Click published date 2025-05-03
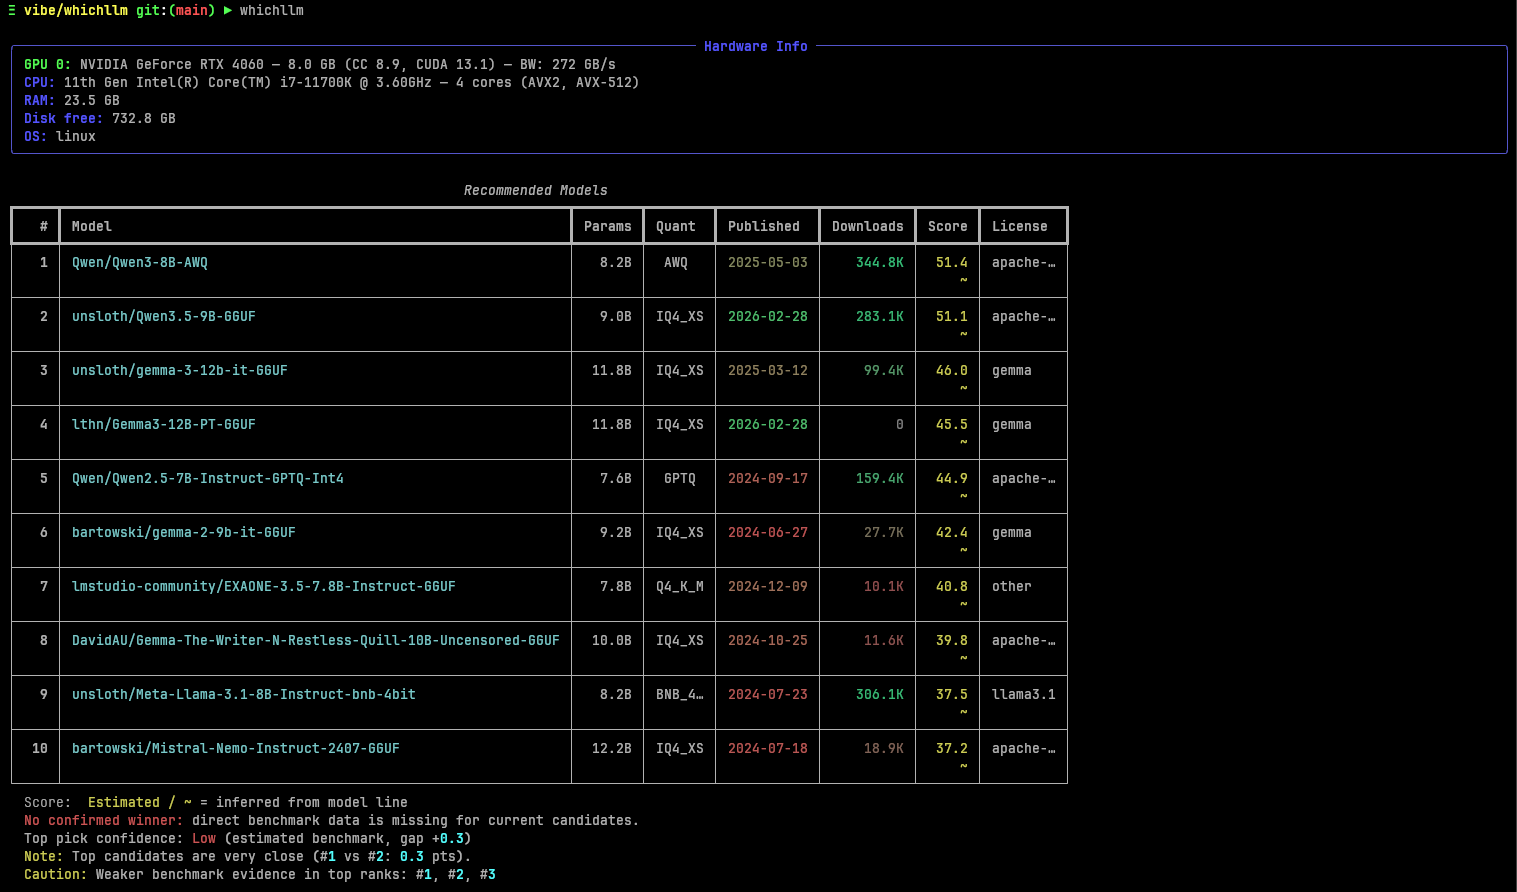1517x892 pixels. tap(768, 263)
